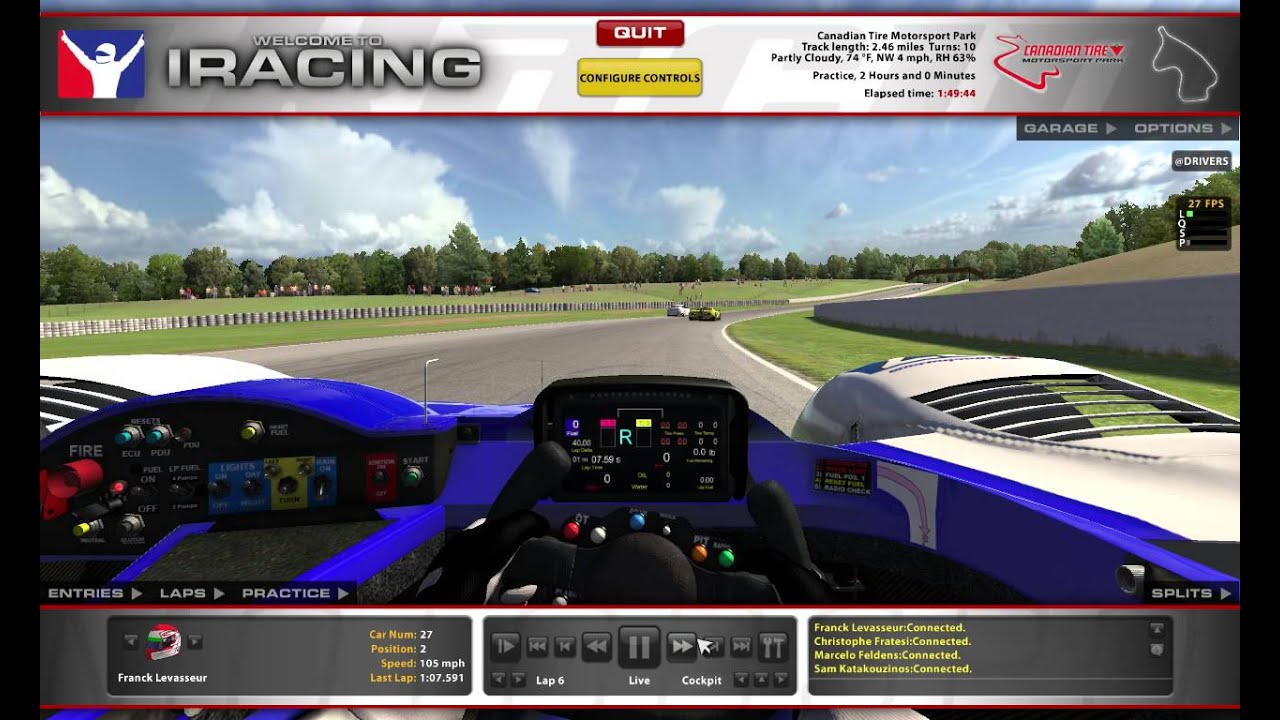Switch to next driver arrow beside helmet

pos(195,641)
